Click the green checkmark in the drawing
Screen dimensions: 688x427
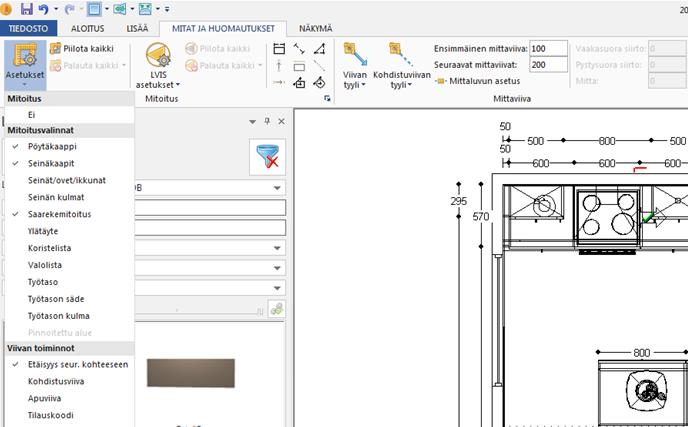(x=648, y=217)
